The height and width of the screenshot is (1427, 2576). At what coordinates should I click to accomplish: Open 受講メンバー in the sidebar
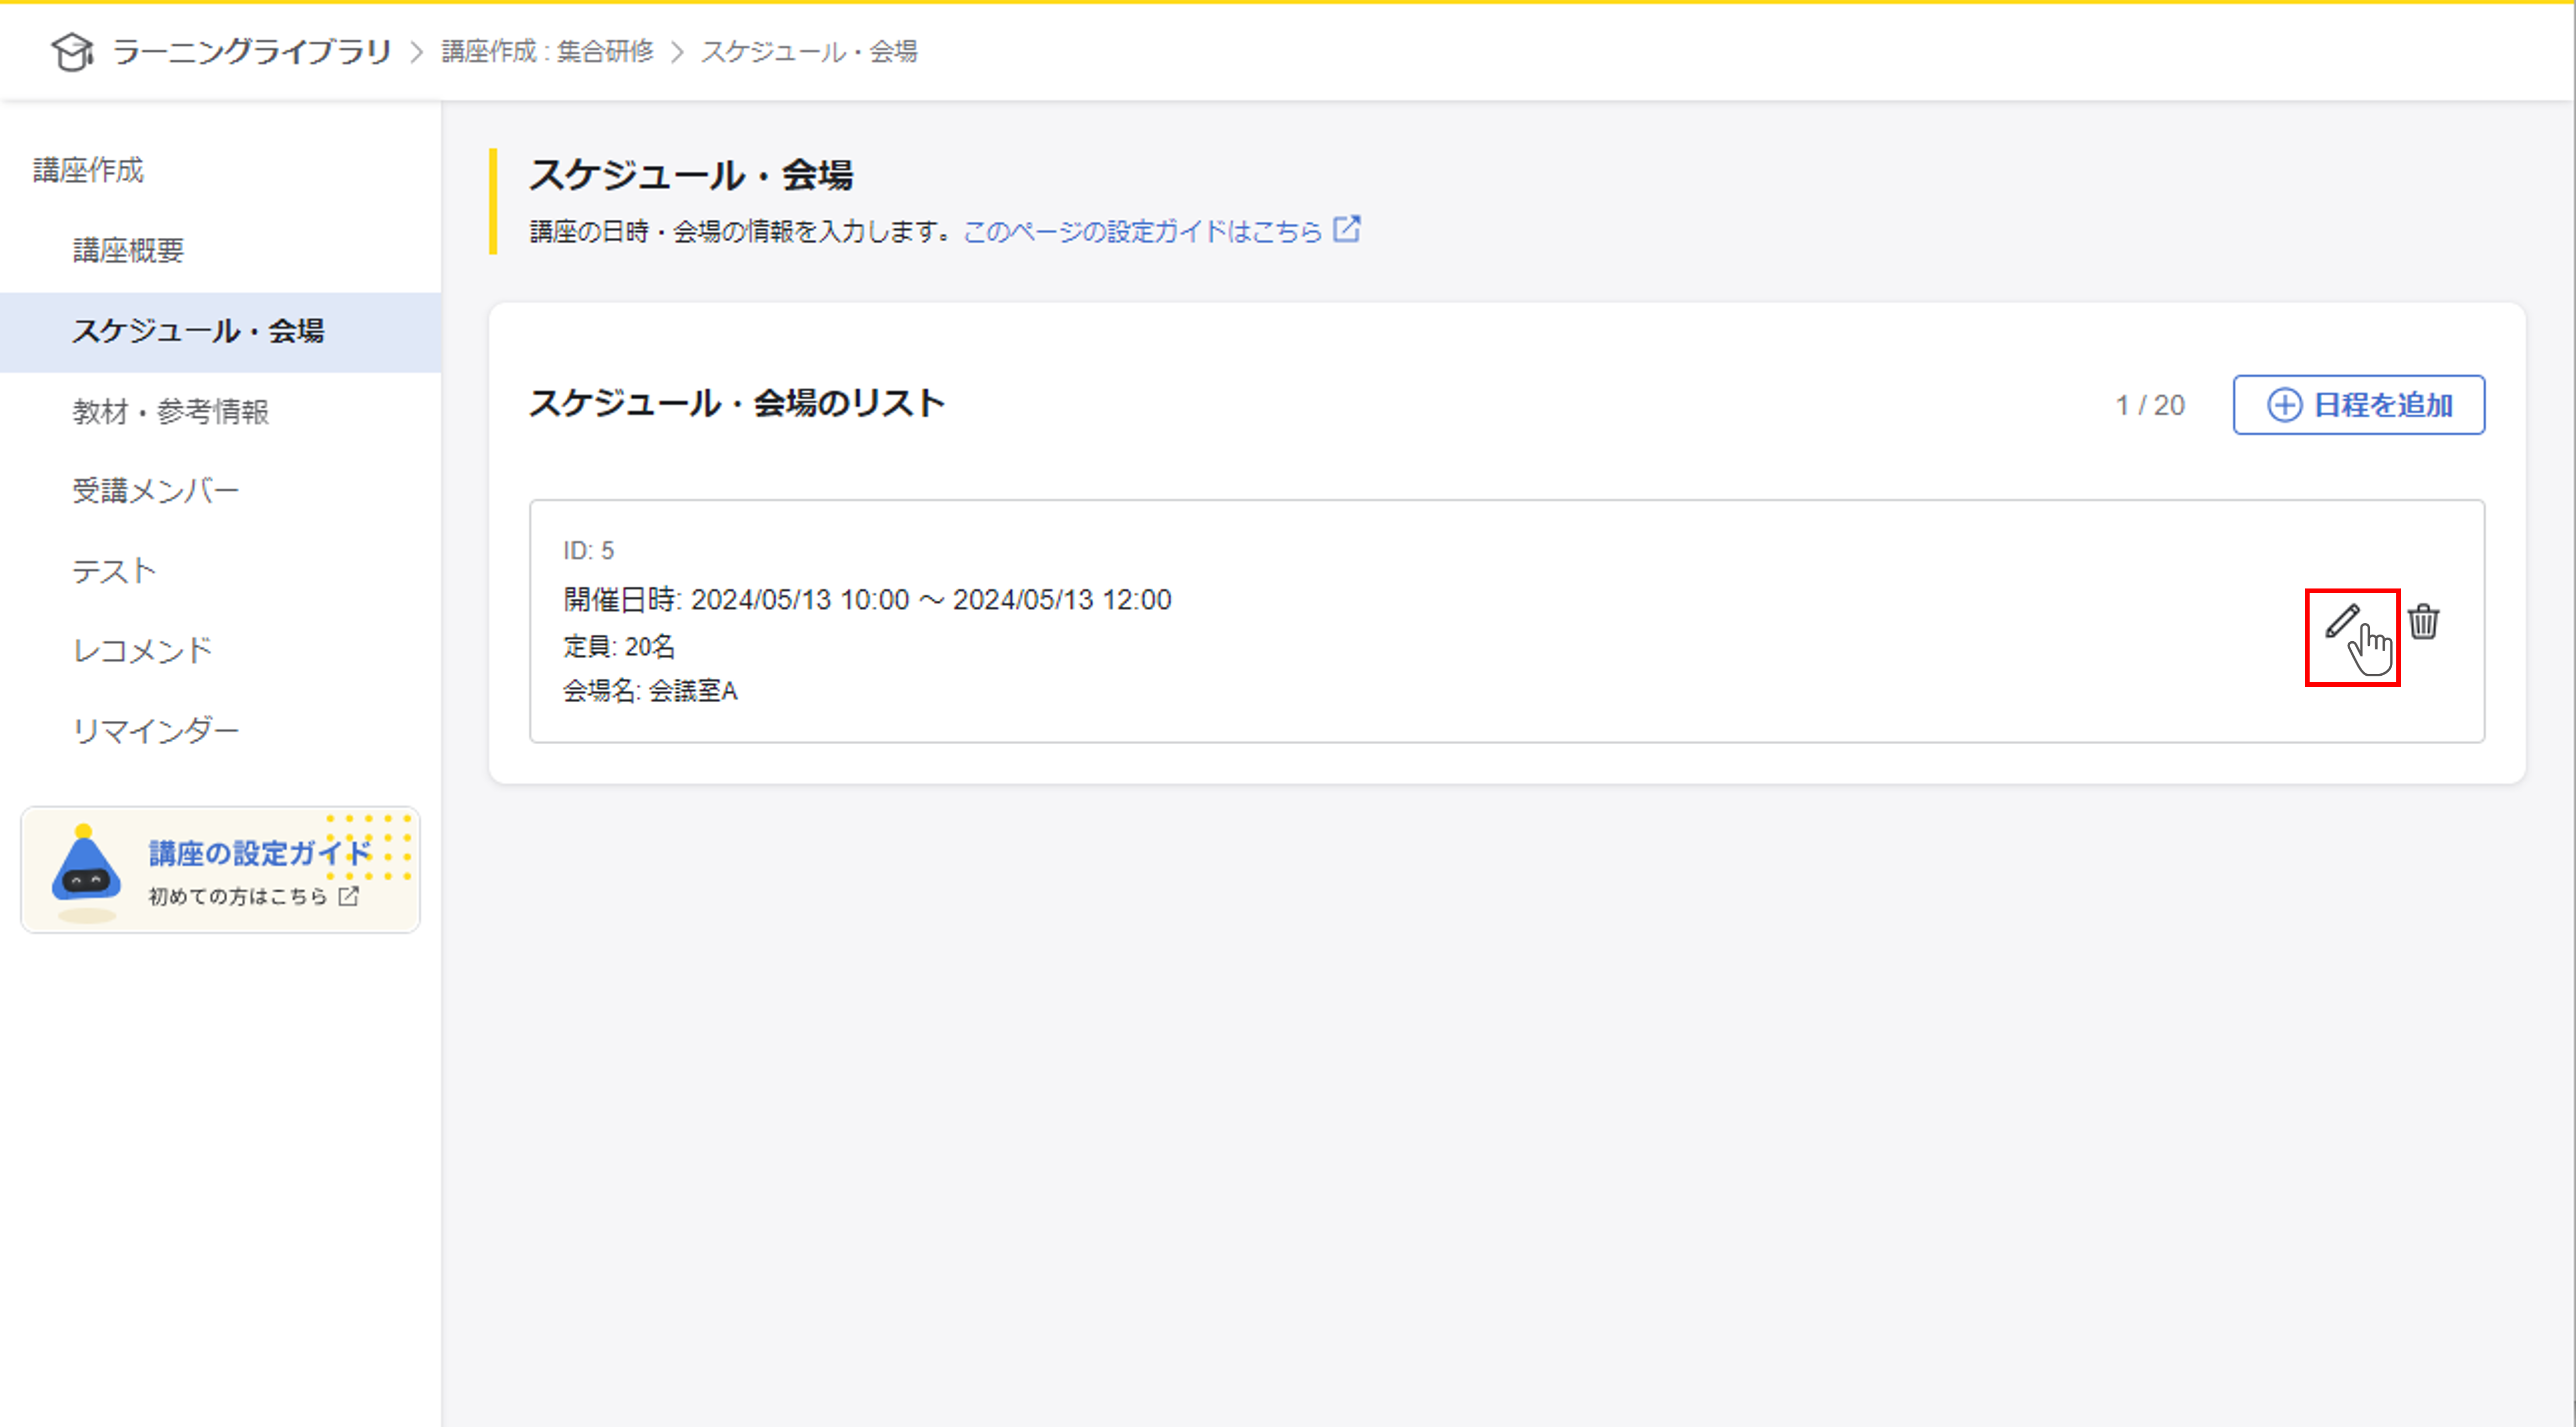(x=155, y=491)
